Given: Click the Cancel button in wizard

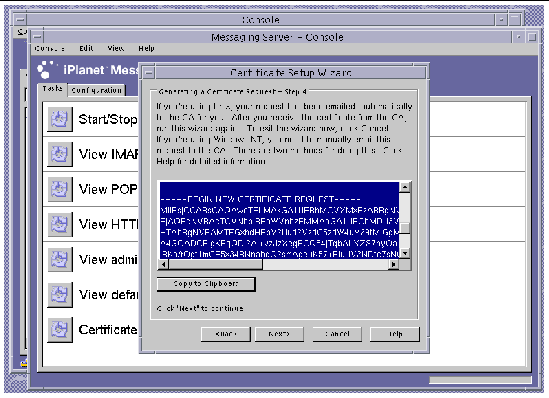Looking at the screenshot, I should click(x=337, y=334).
